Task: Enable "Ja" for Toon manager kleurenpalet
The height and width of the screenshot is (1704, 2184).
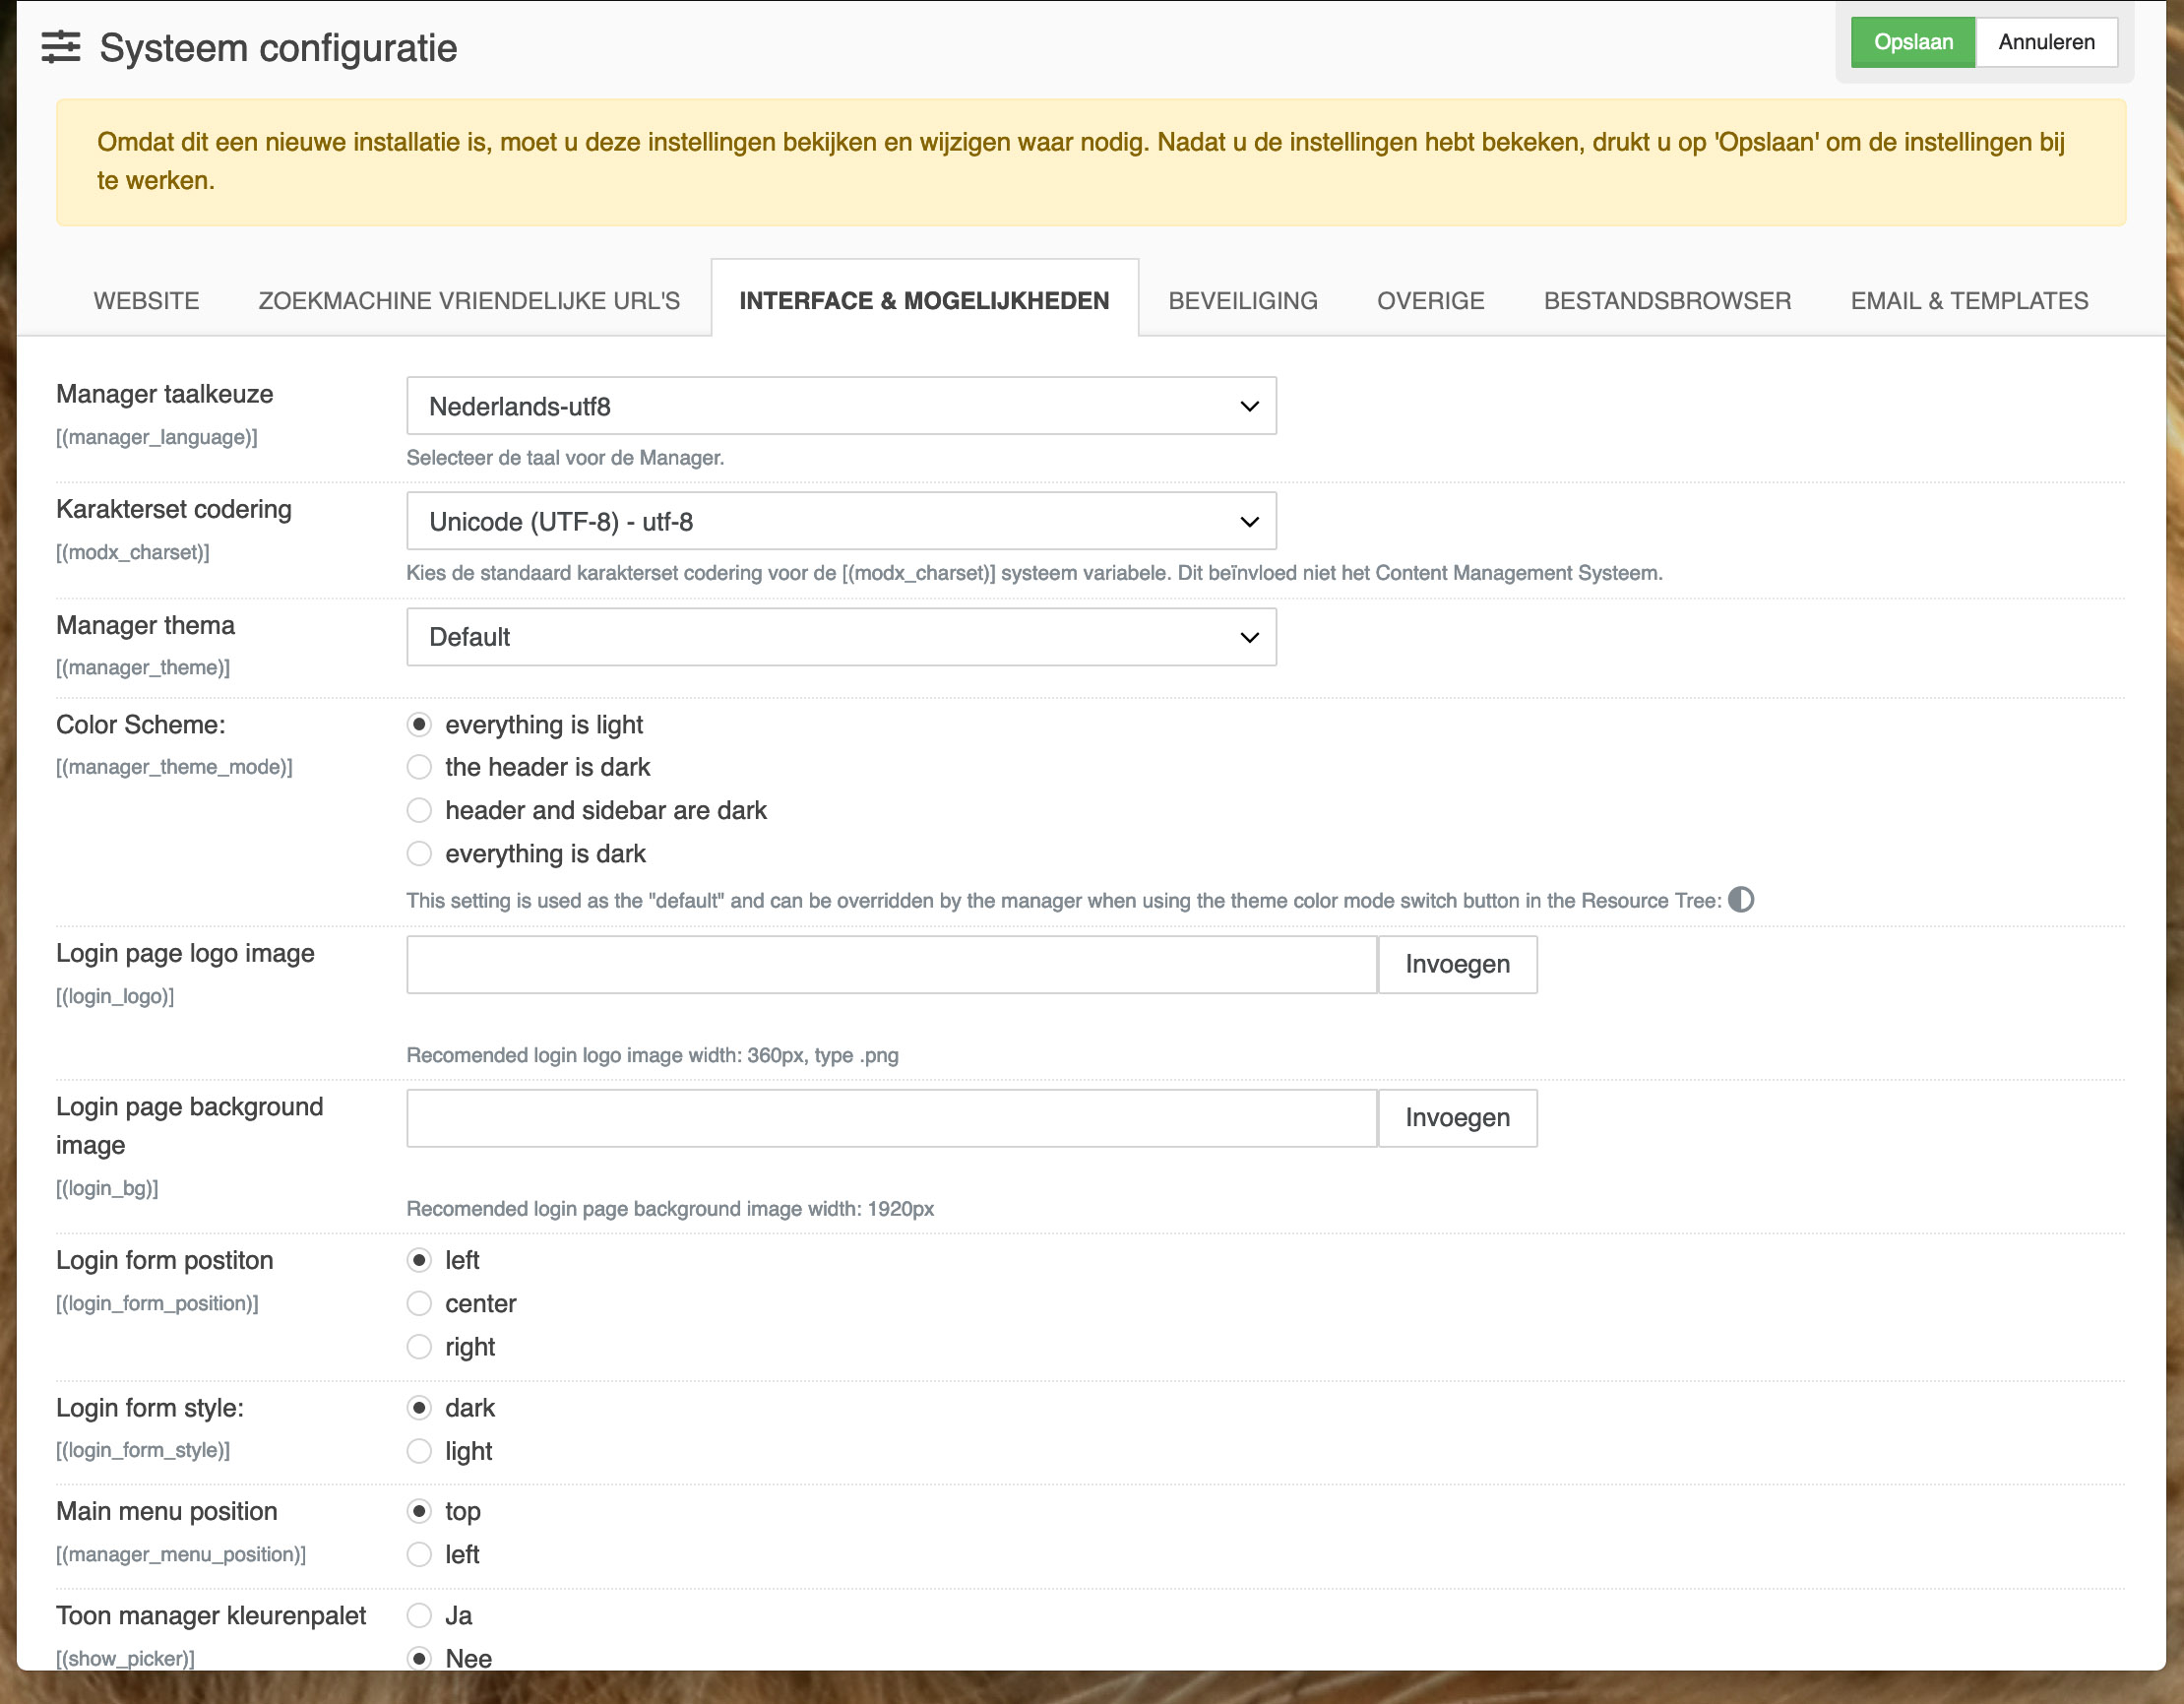Action: point(419,1615)
